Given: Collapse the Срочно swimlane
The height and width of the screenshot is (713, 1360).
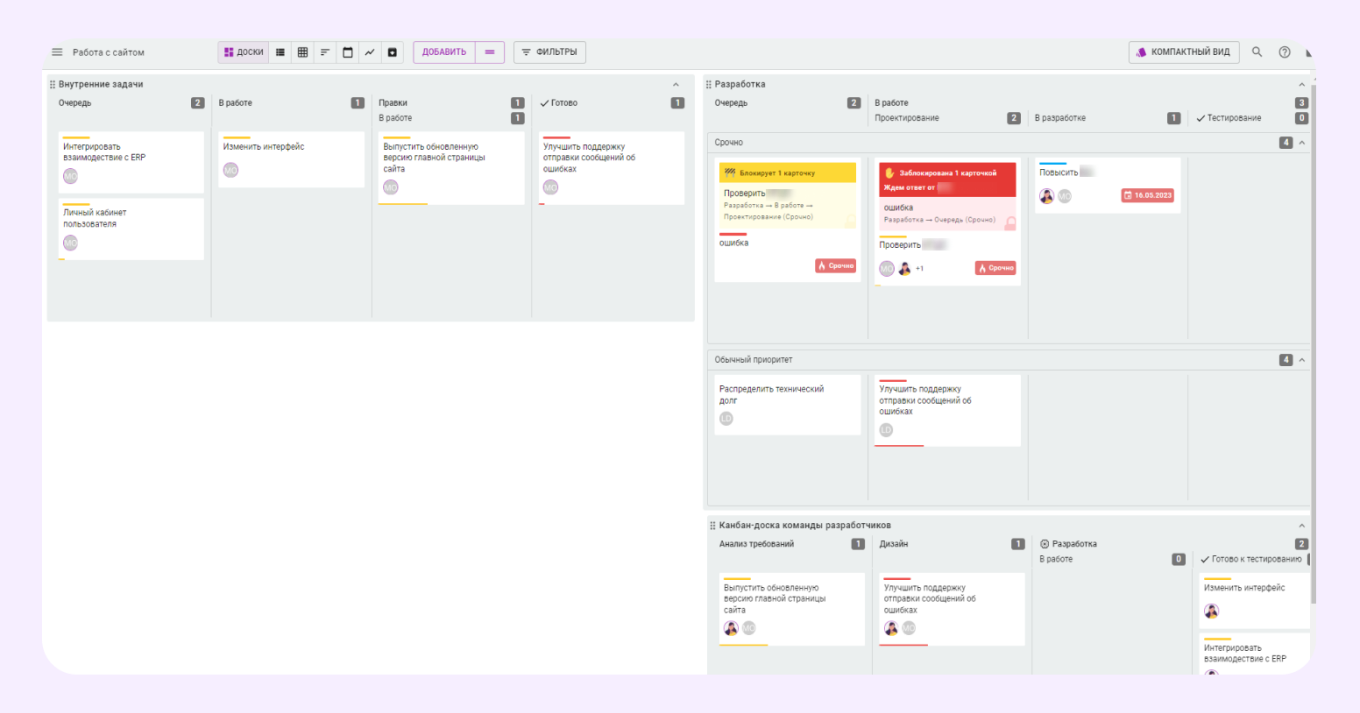Looking at the screenshot, I should click(x=1301, y=143).
